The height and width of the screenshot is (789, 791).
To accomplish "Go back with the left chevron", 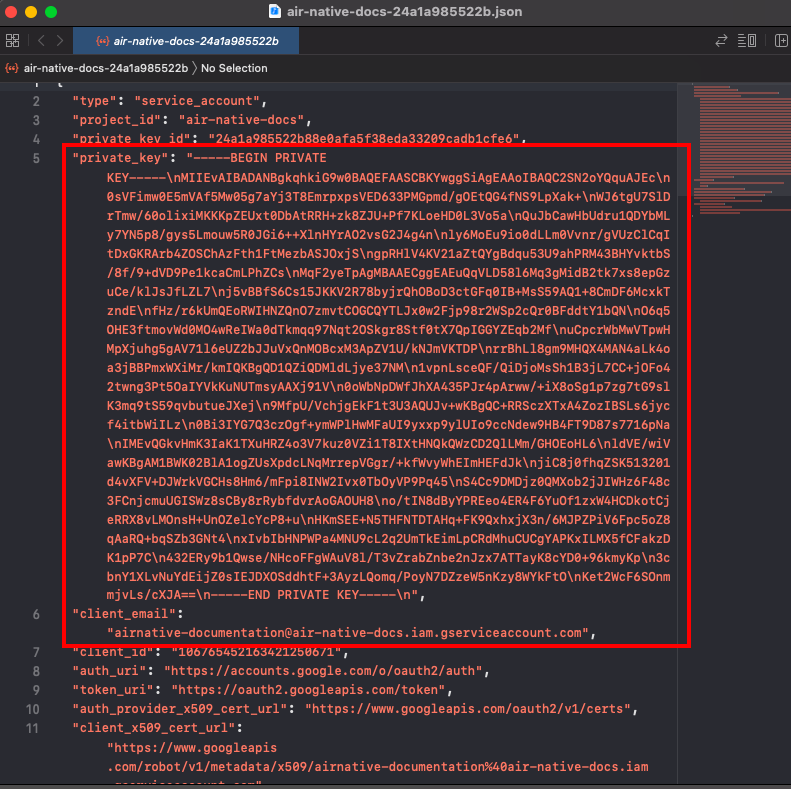I will coord(41,40).
